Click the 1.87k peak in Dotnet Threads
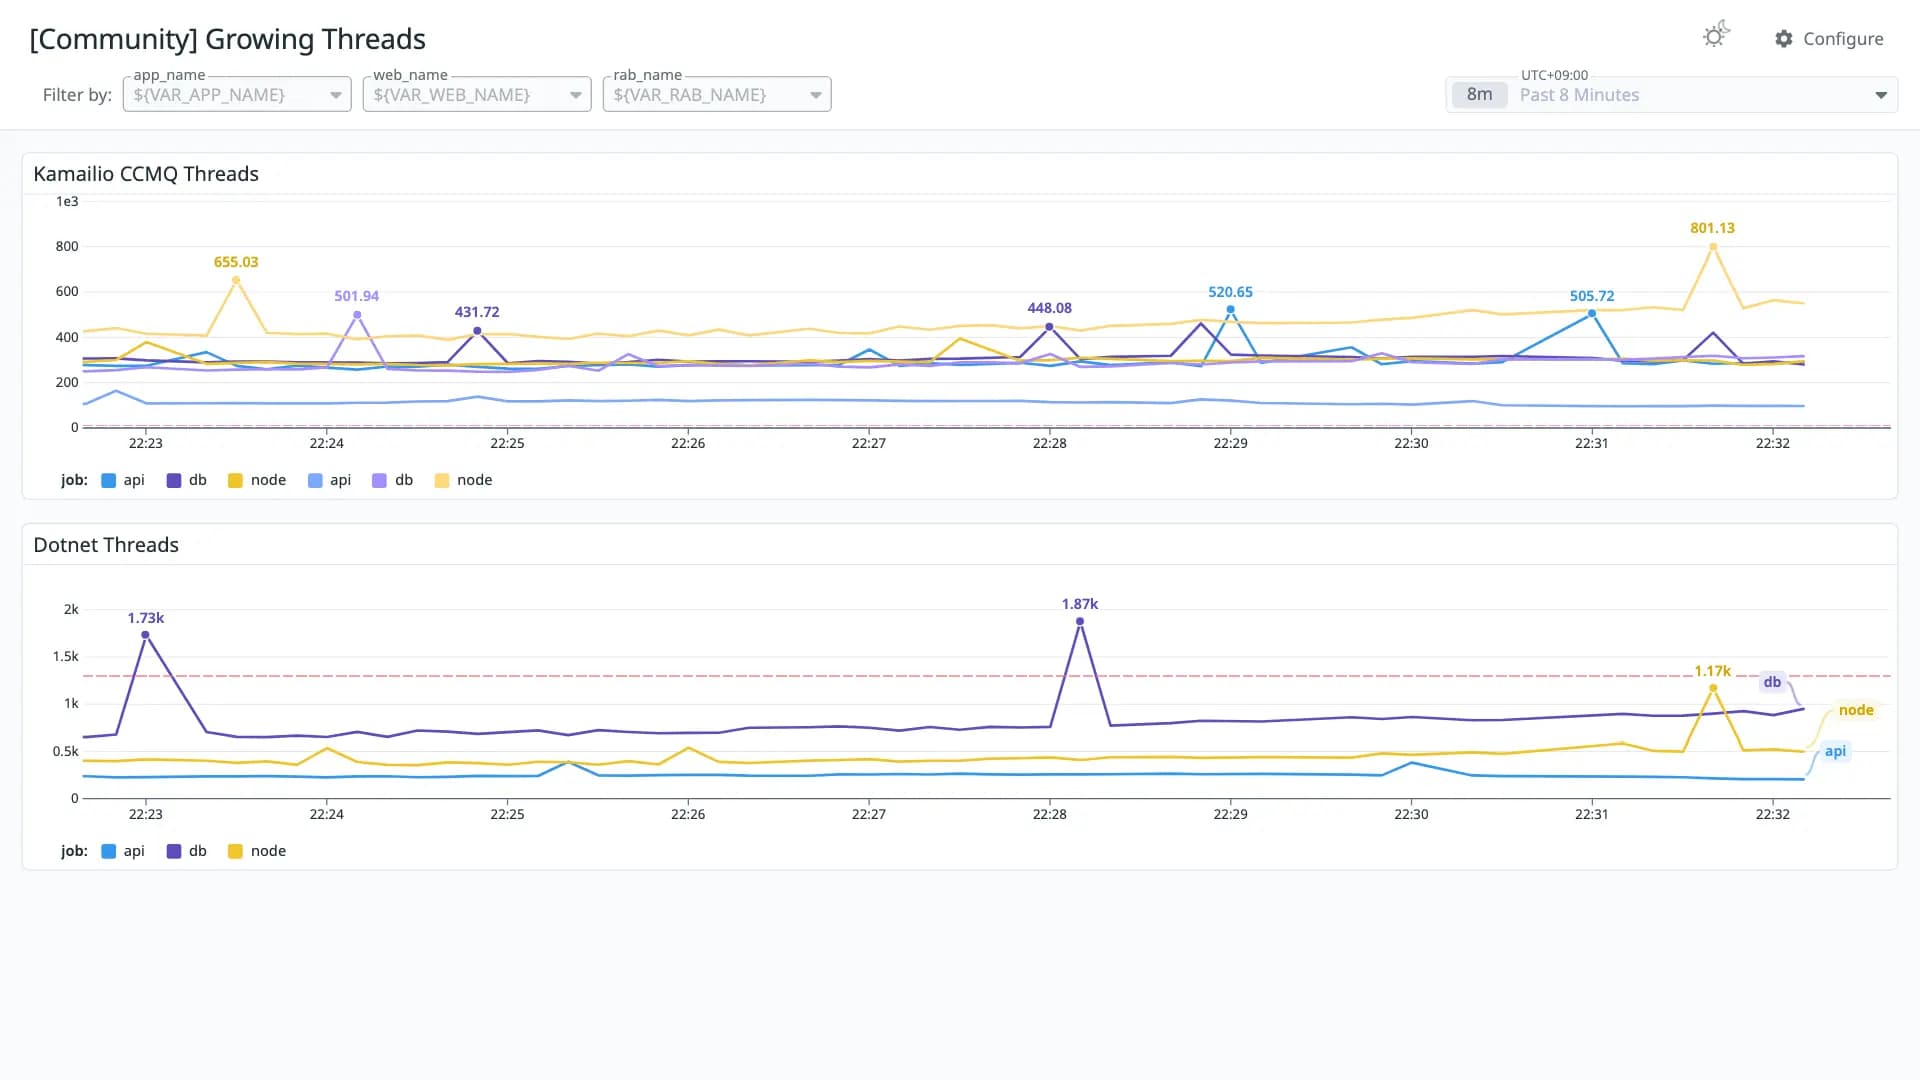This screenshot has width=1920, height=1080. tap(1080, 622)
